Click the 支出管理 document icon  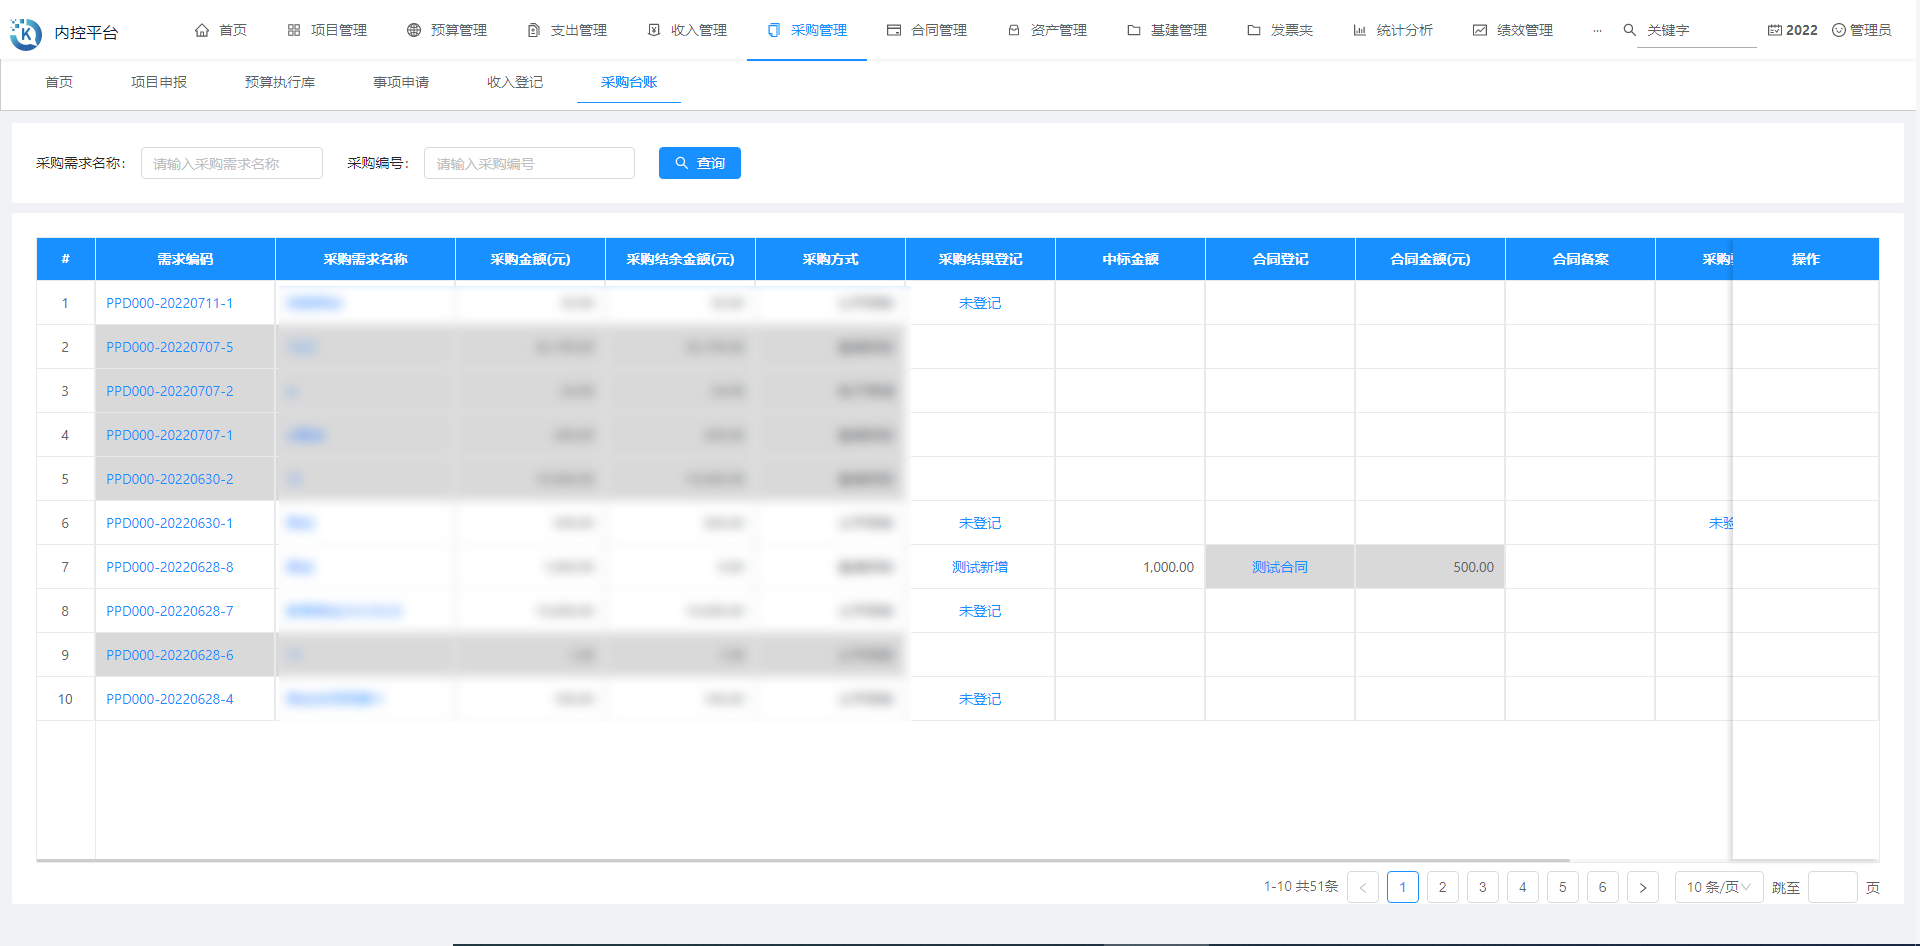coord(531,30)
